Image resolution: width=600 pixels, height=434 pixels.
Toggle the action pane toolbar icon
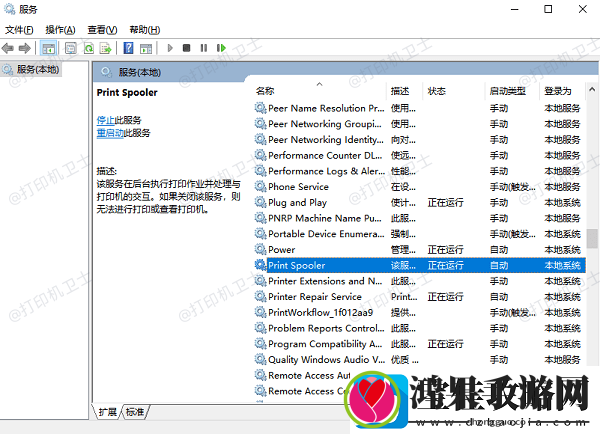click(x=146, y=48)
